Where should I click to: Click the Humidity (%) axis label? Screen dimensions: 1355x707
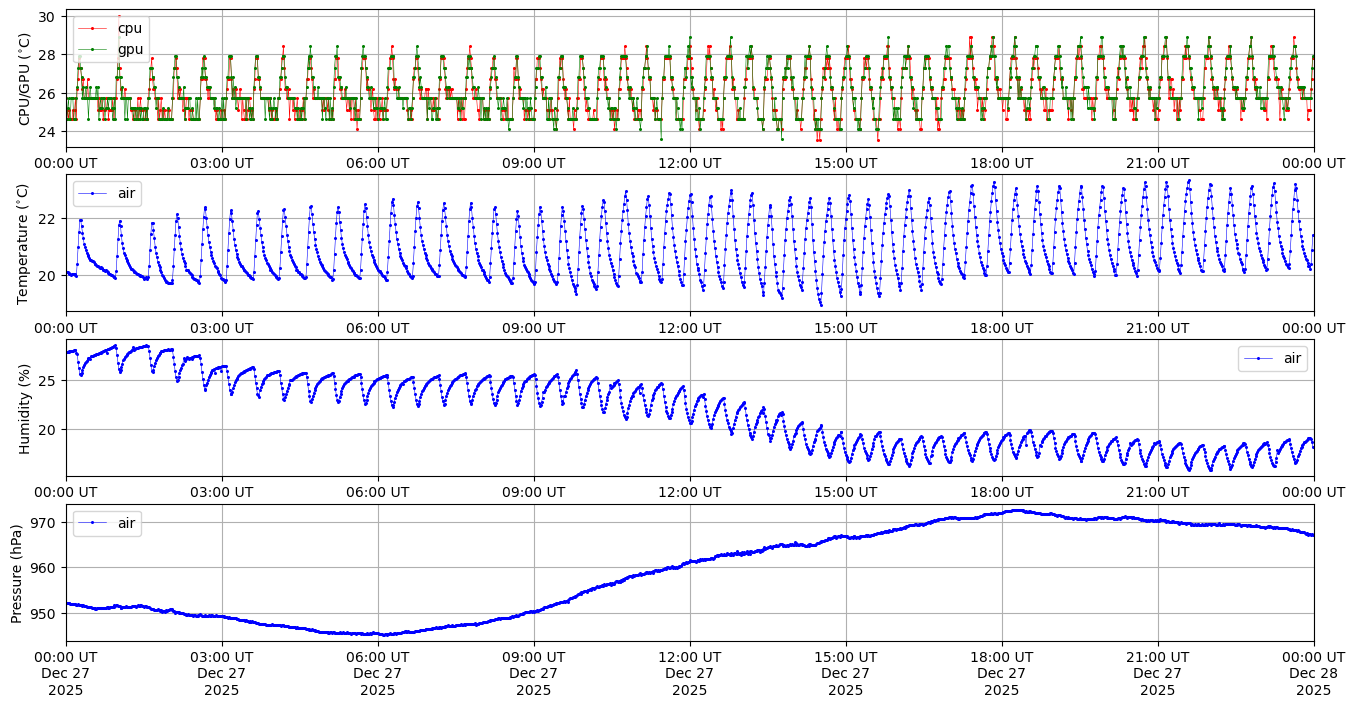(24, 408)
